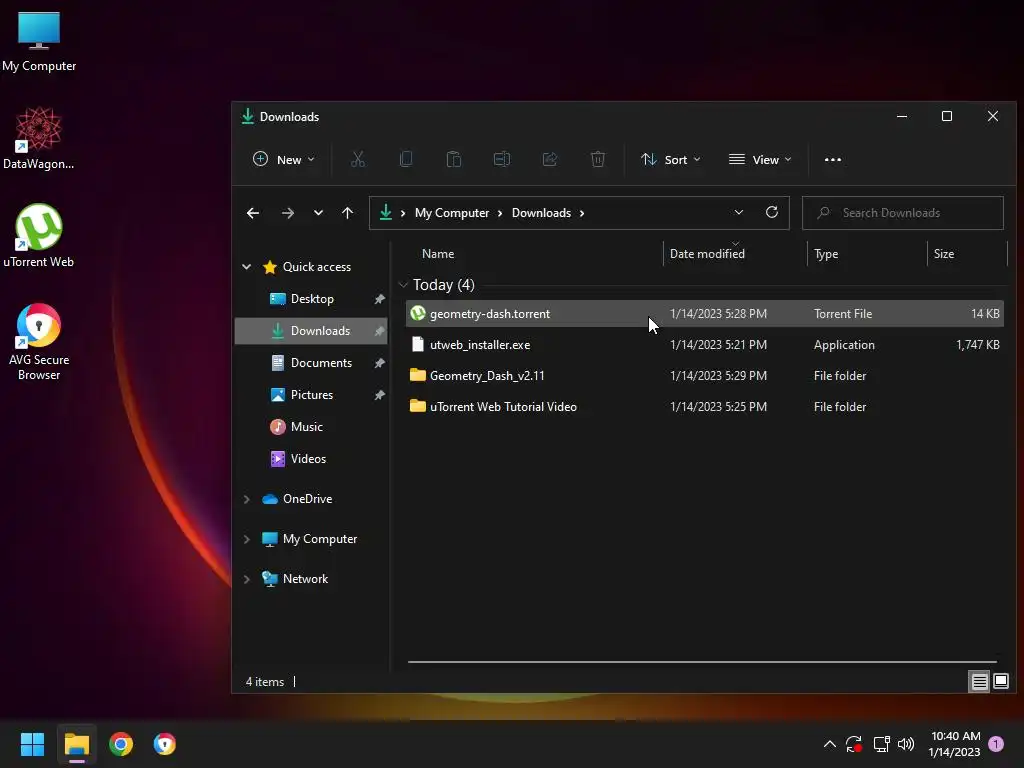Click the Delete trash icon
Screen dimensions: 1024x768
598,159
